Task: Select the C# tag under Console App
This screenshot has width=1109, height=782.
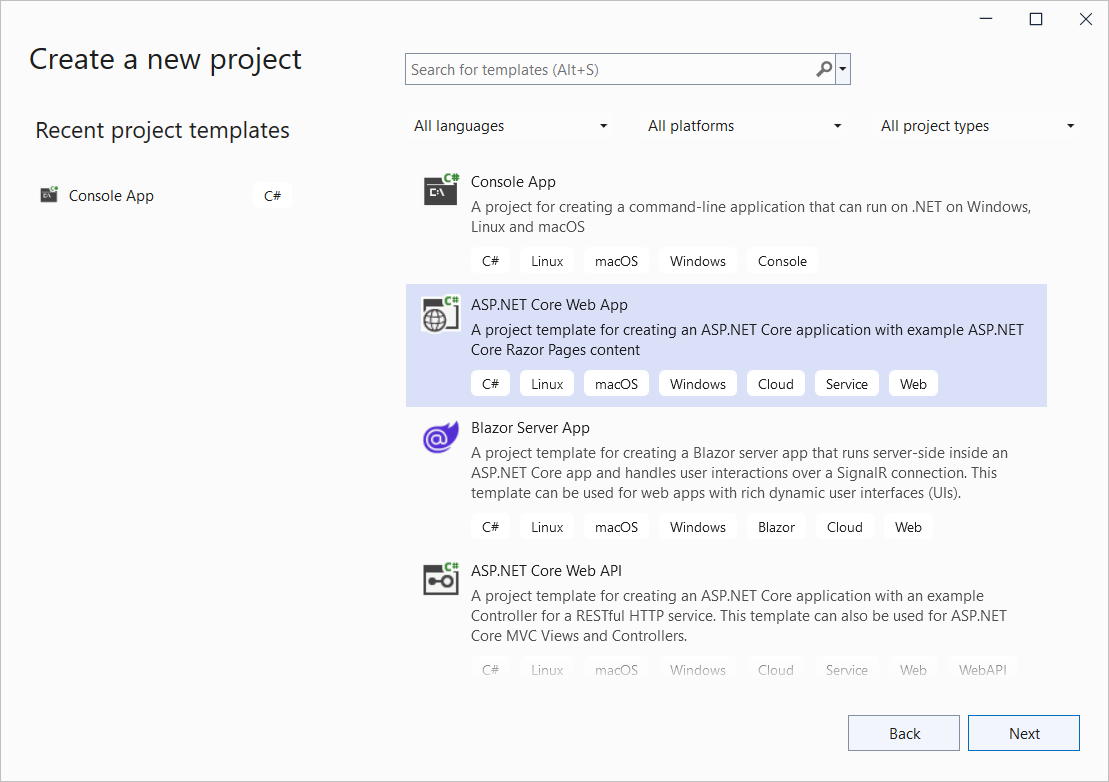Action: pos(490,260)
